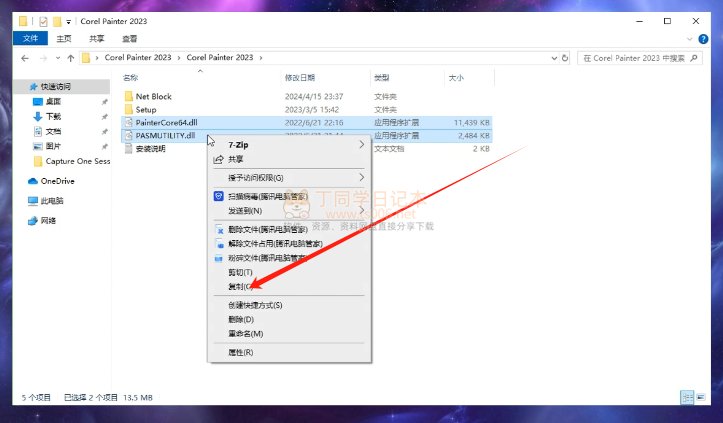Toggle the checkmark icon in title bar

43,20
